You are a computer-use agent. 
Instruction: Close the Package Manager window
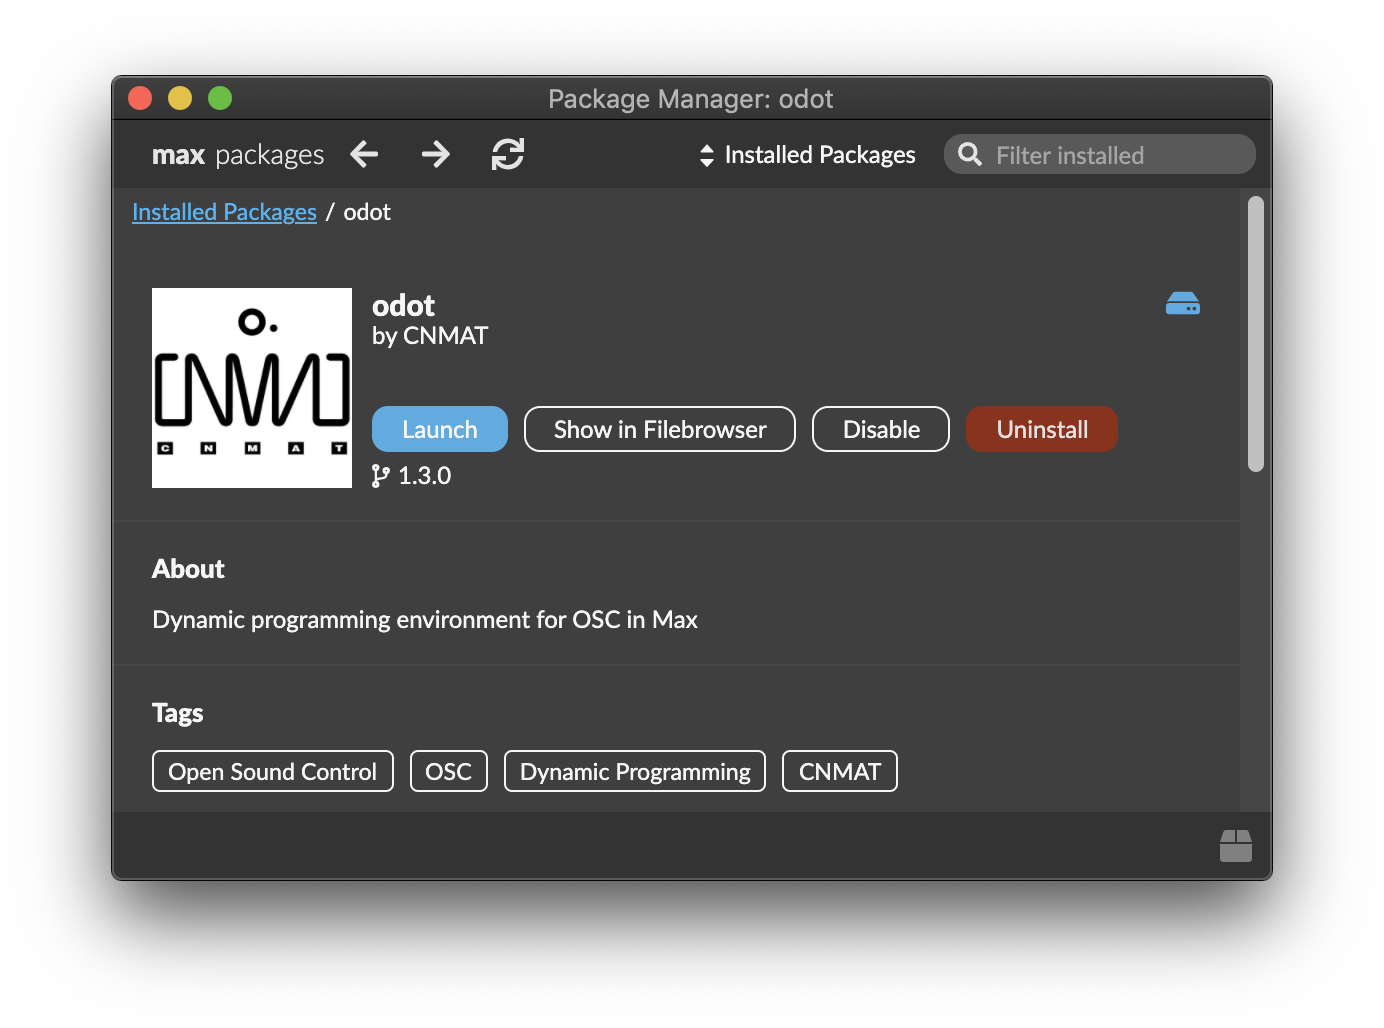tap(140, 98)
